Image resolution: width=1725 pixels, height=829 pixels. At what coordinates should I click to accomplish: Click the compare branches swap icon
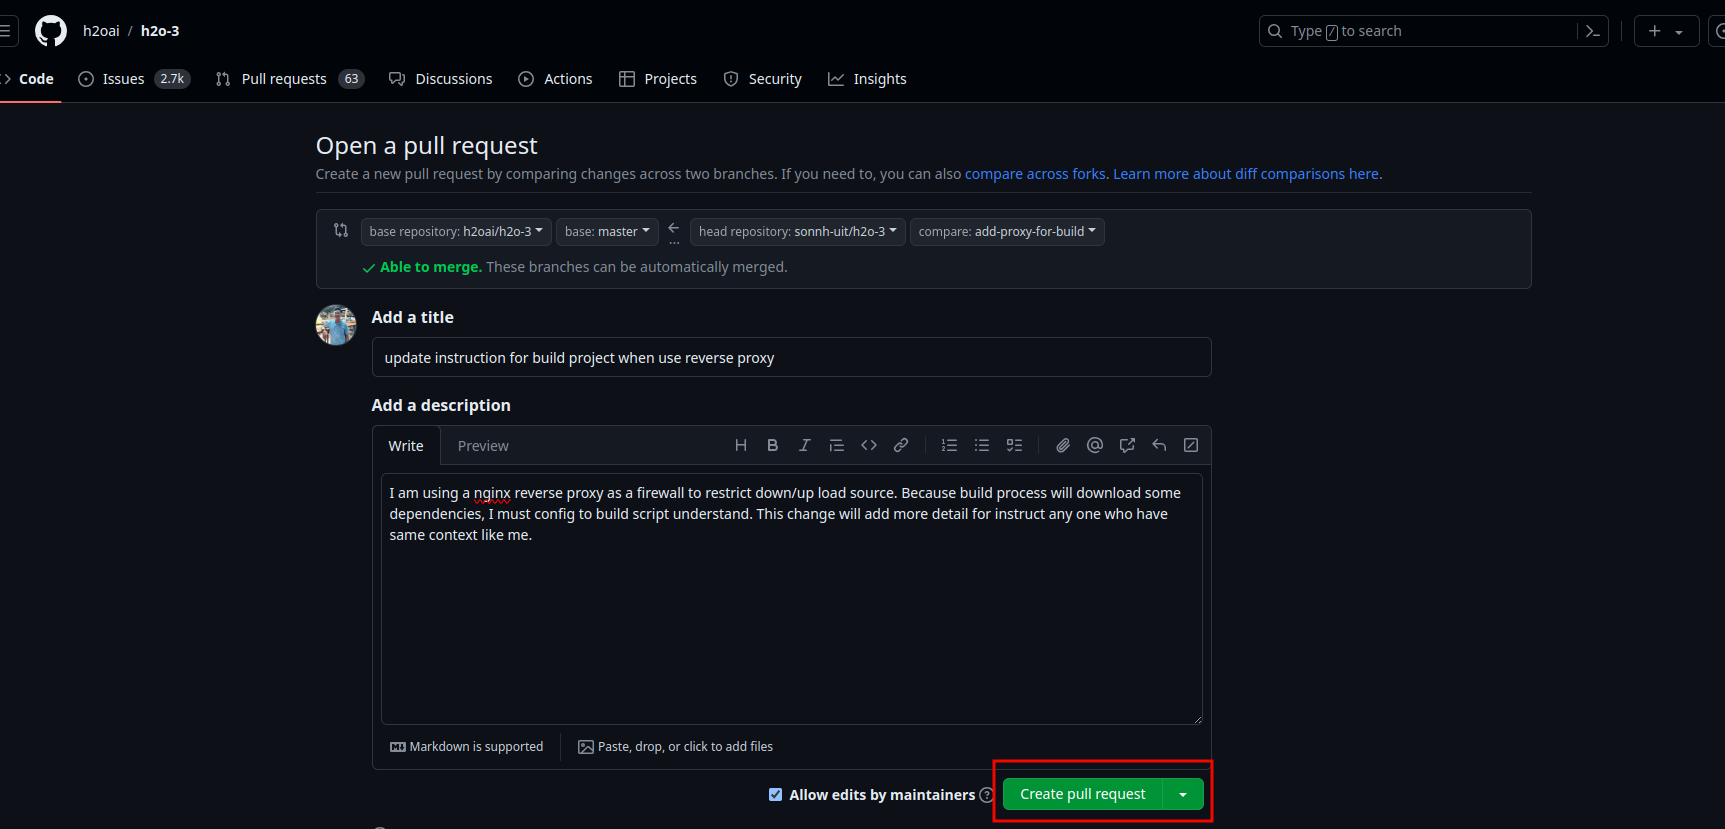tap(341, 230)
